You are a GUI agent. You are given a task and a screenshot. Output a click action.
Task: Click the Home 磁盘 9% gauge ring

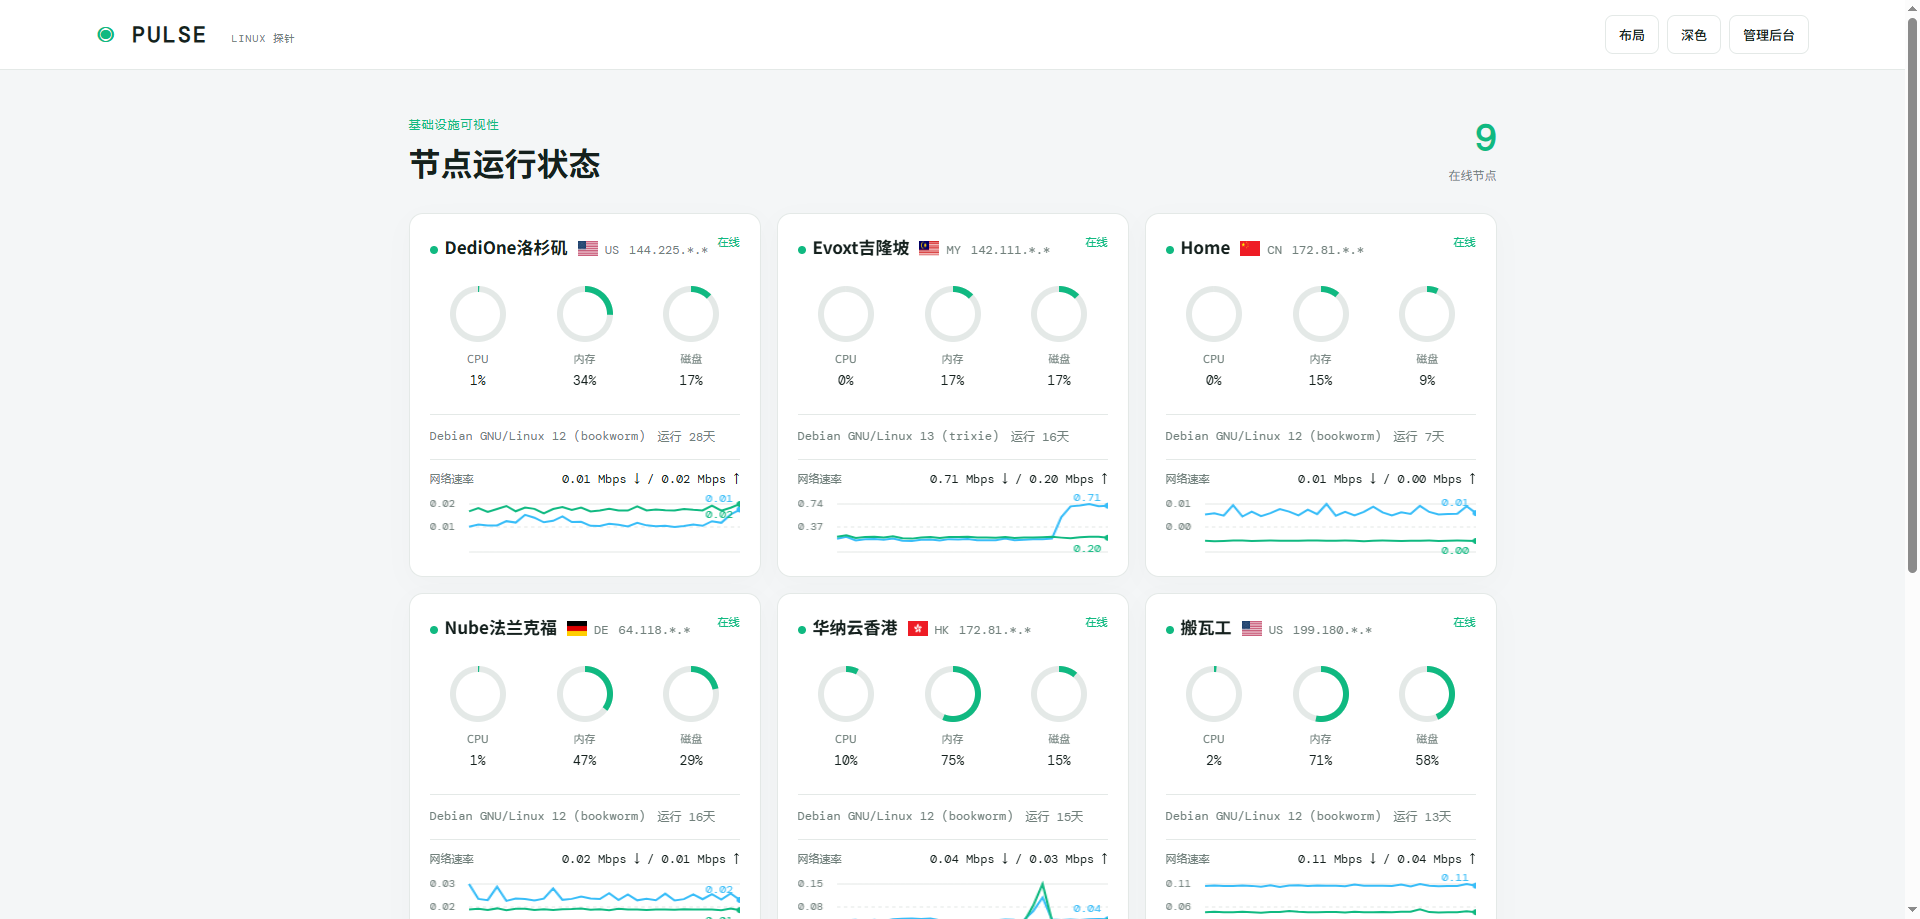click(1427, 314)
